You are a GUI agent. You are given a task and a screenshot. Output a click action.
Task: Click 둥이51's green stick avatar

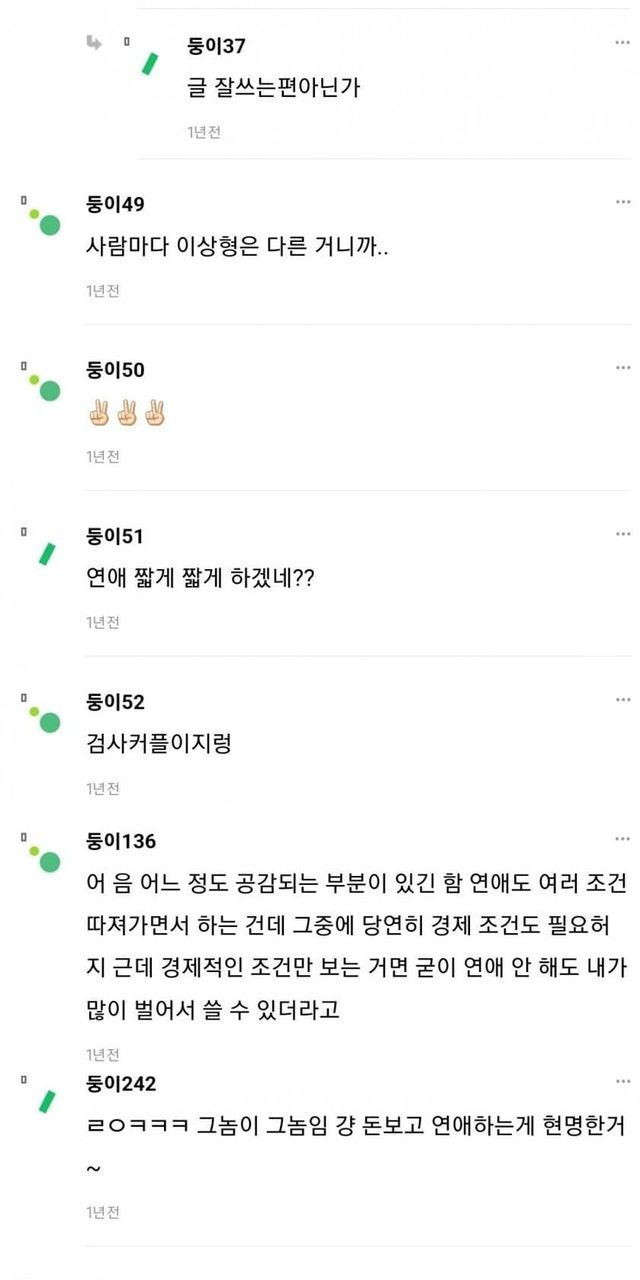click(x=47, y=553)
